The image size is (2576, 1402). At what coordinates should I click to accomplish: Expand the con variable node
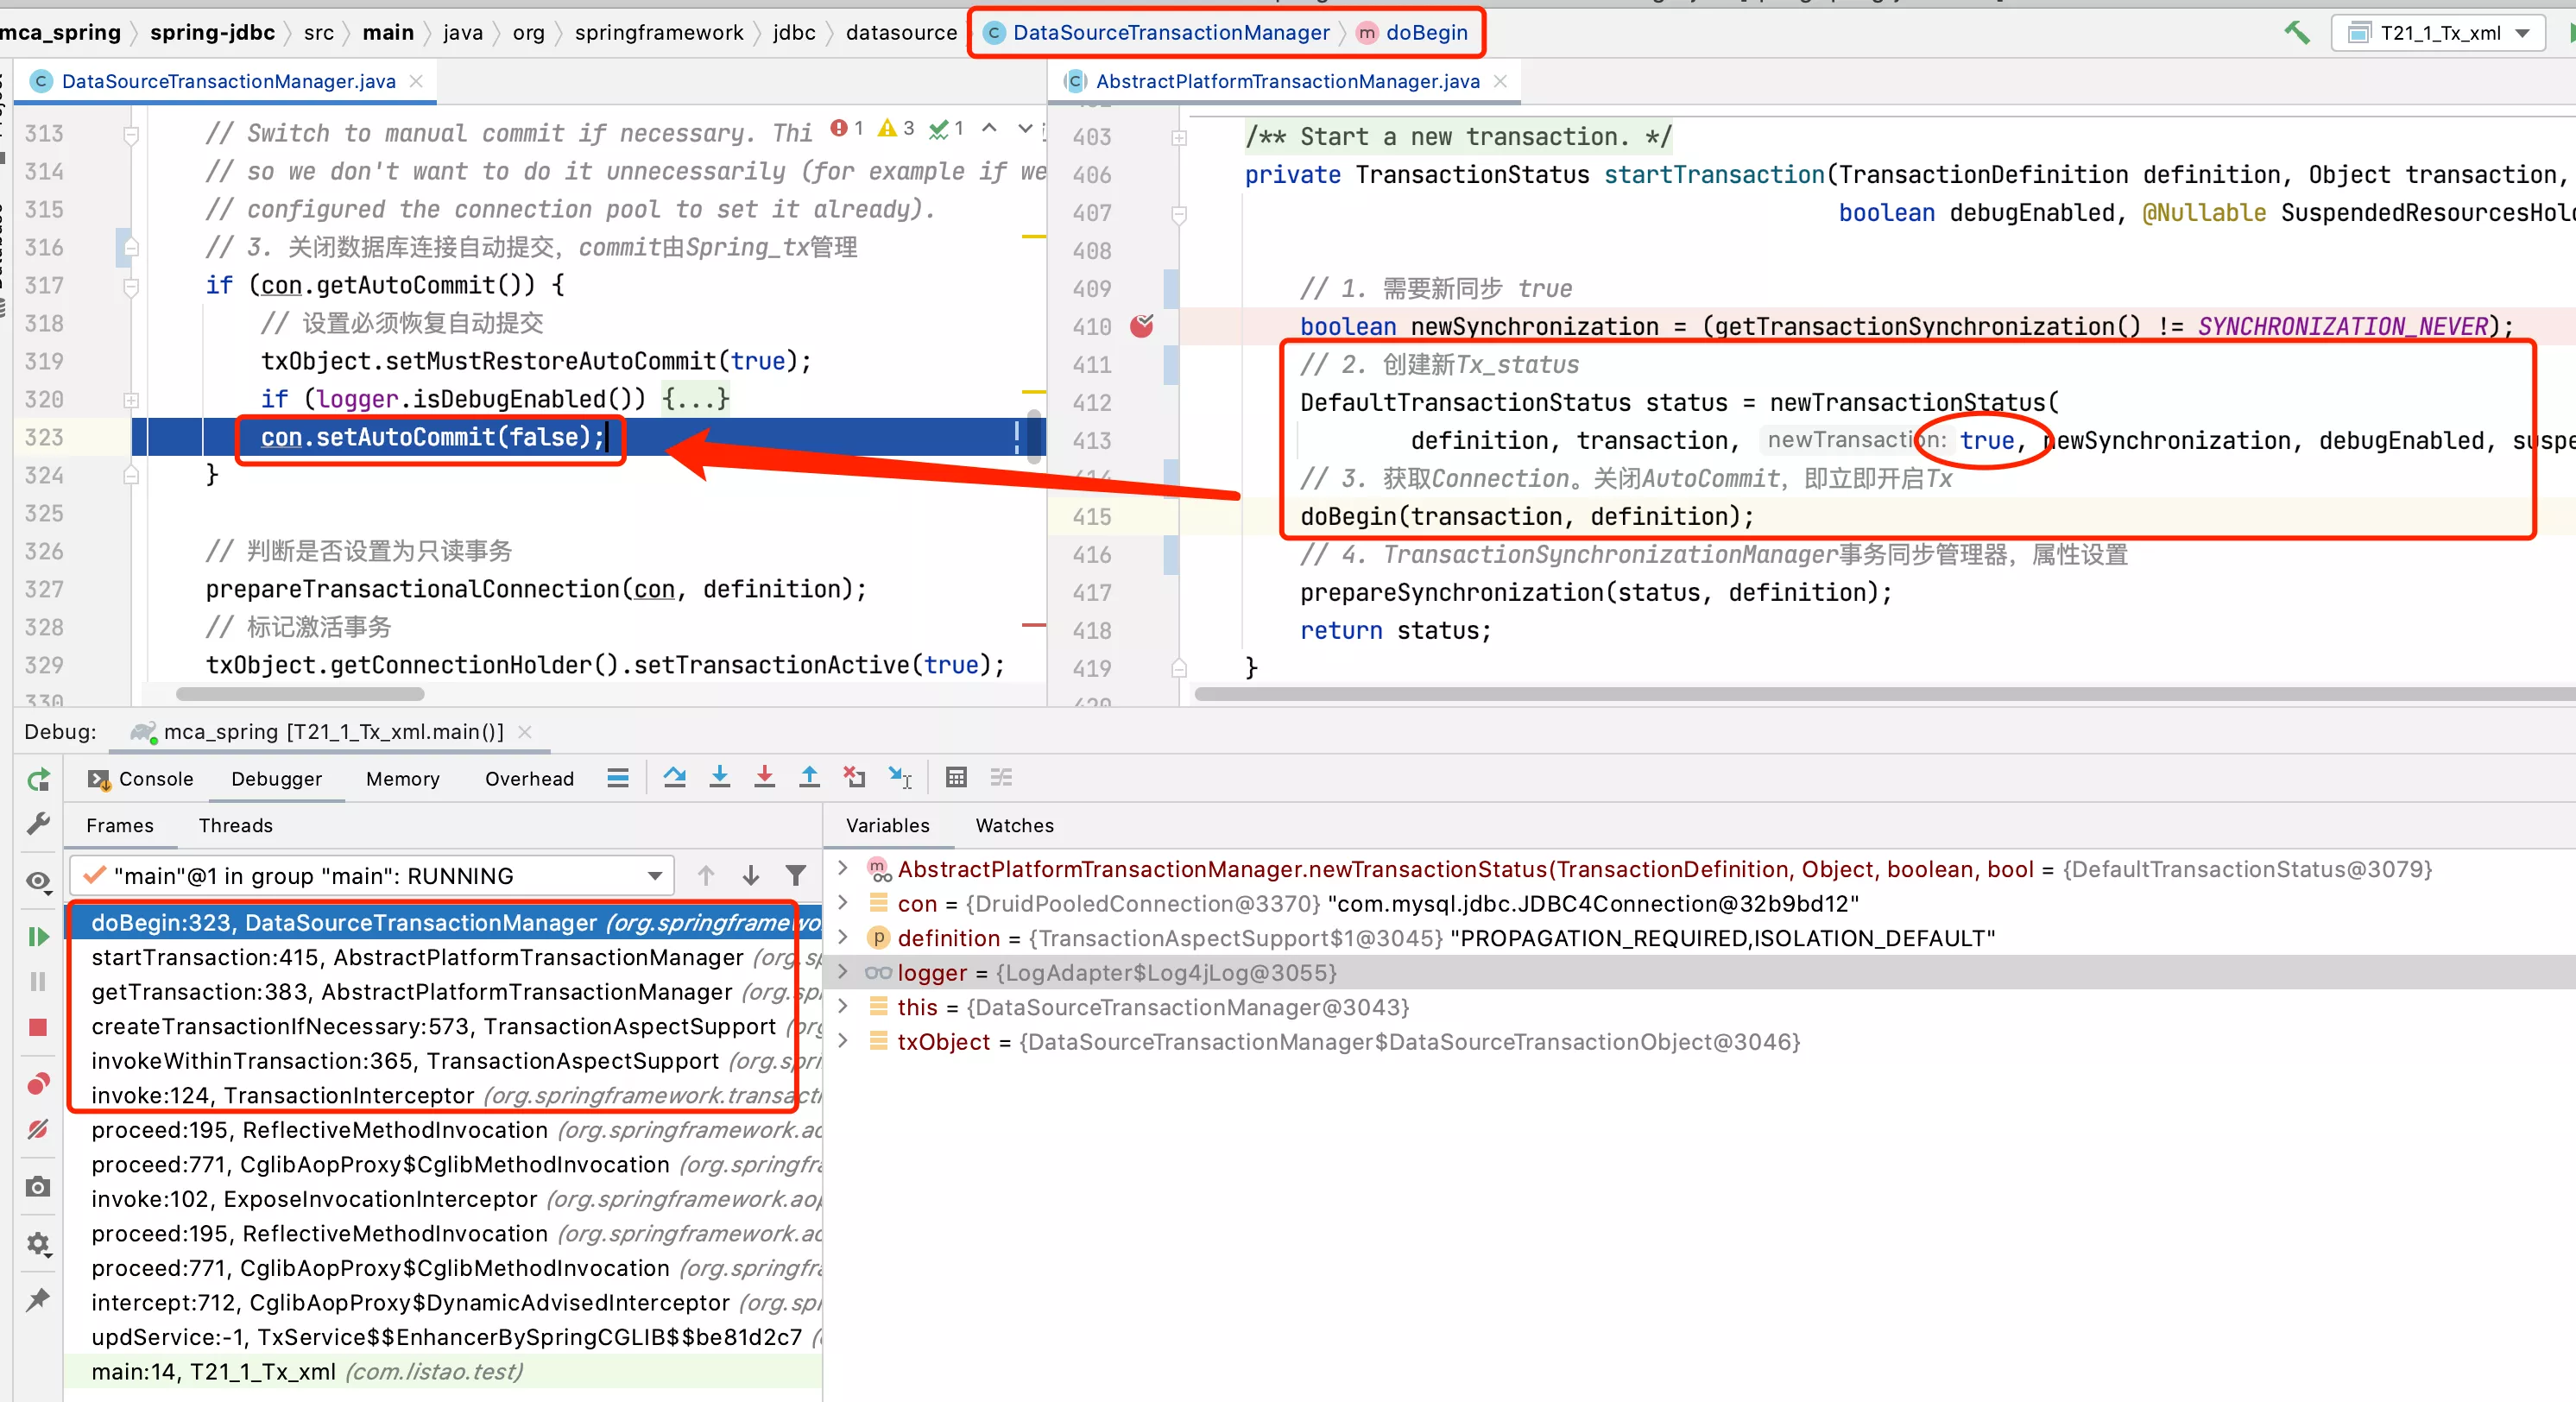843,903
